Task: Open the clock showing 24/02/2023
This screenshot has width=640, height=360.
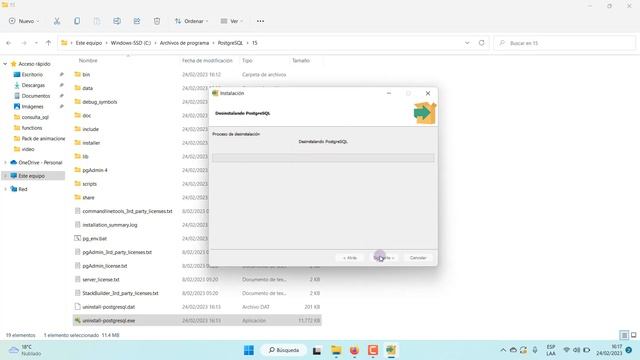Action: click(x=609, y=350)
